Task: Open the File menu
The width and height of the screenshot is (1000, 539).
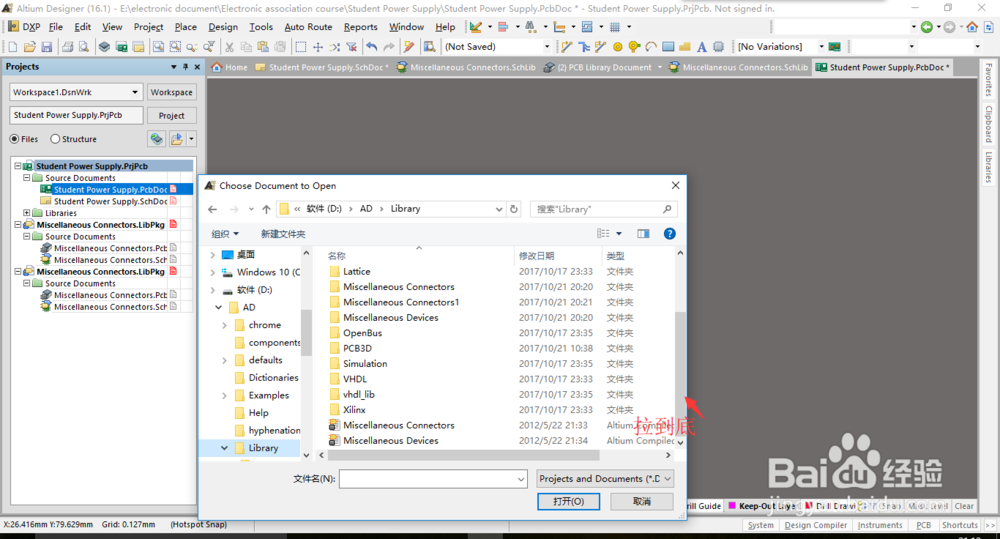Action: click(56, 27)
